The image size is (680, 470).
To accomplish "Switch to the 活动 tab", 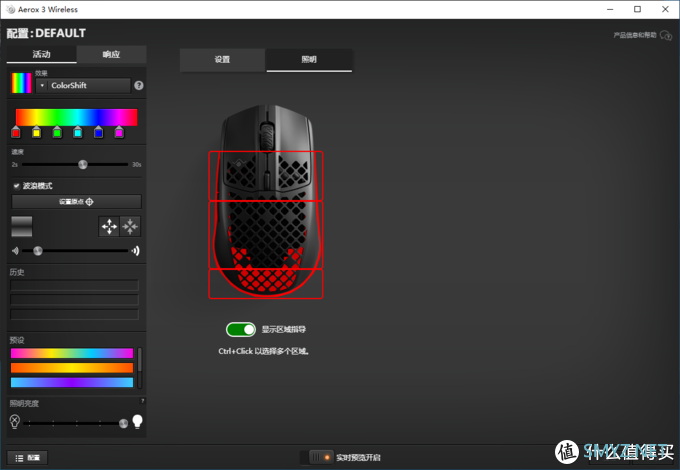I will [x=42, y=54].
